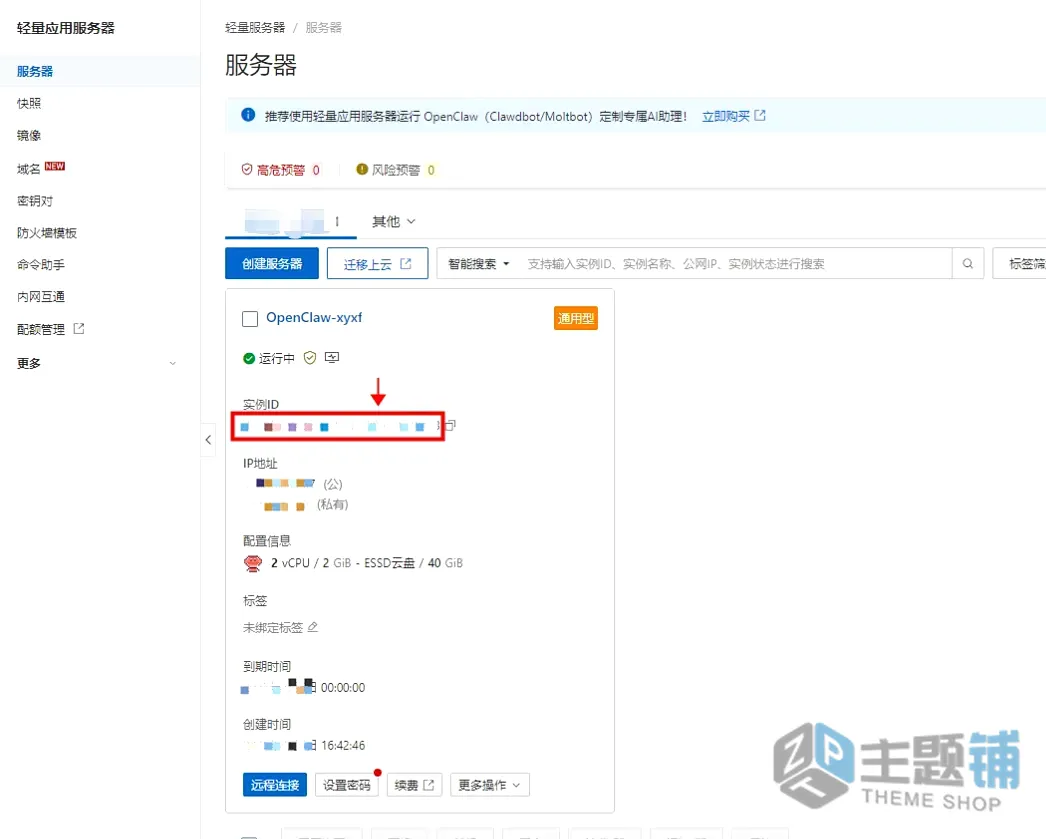
Task: Click the 创建服务器 button
Action: 272,263
